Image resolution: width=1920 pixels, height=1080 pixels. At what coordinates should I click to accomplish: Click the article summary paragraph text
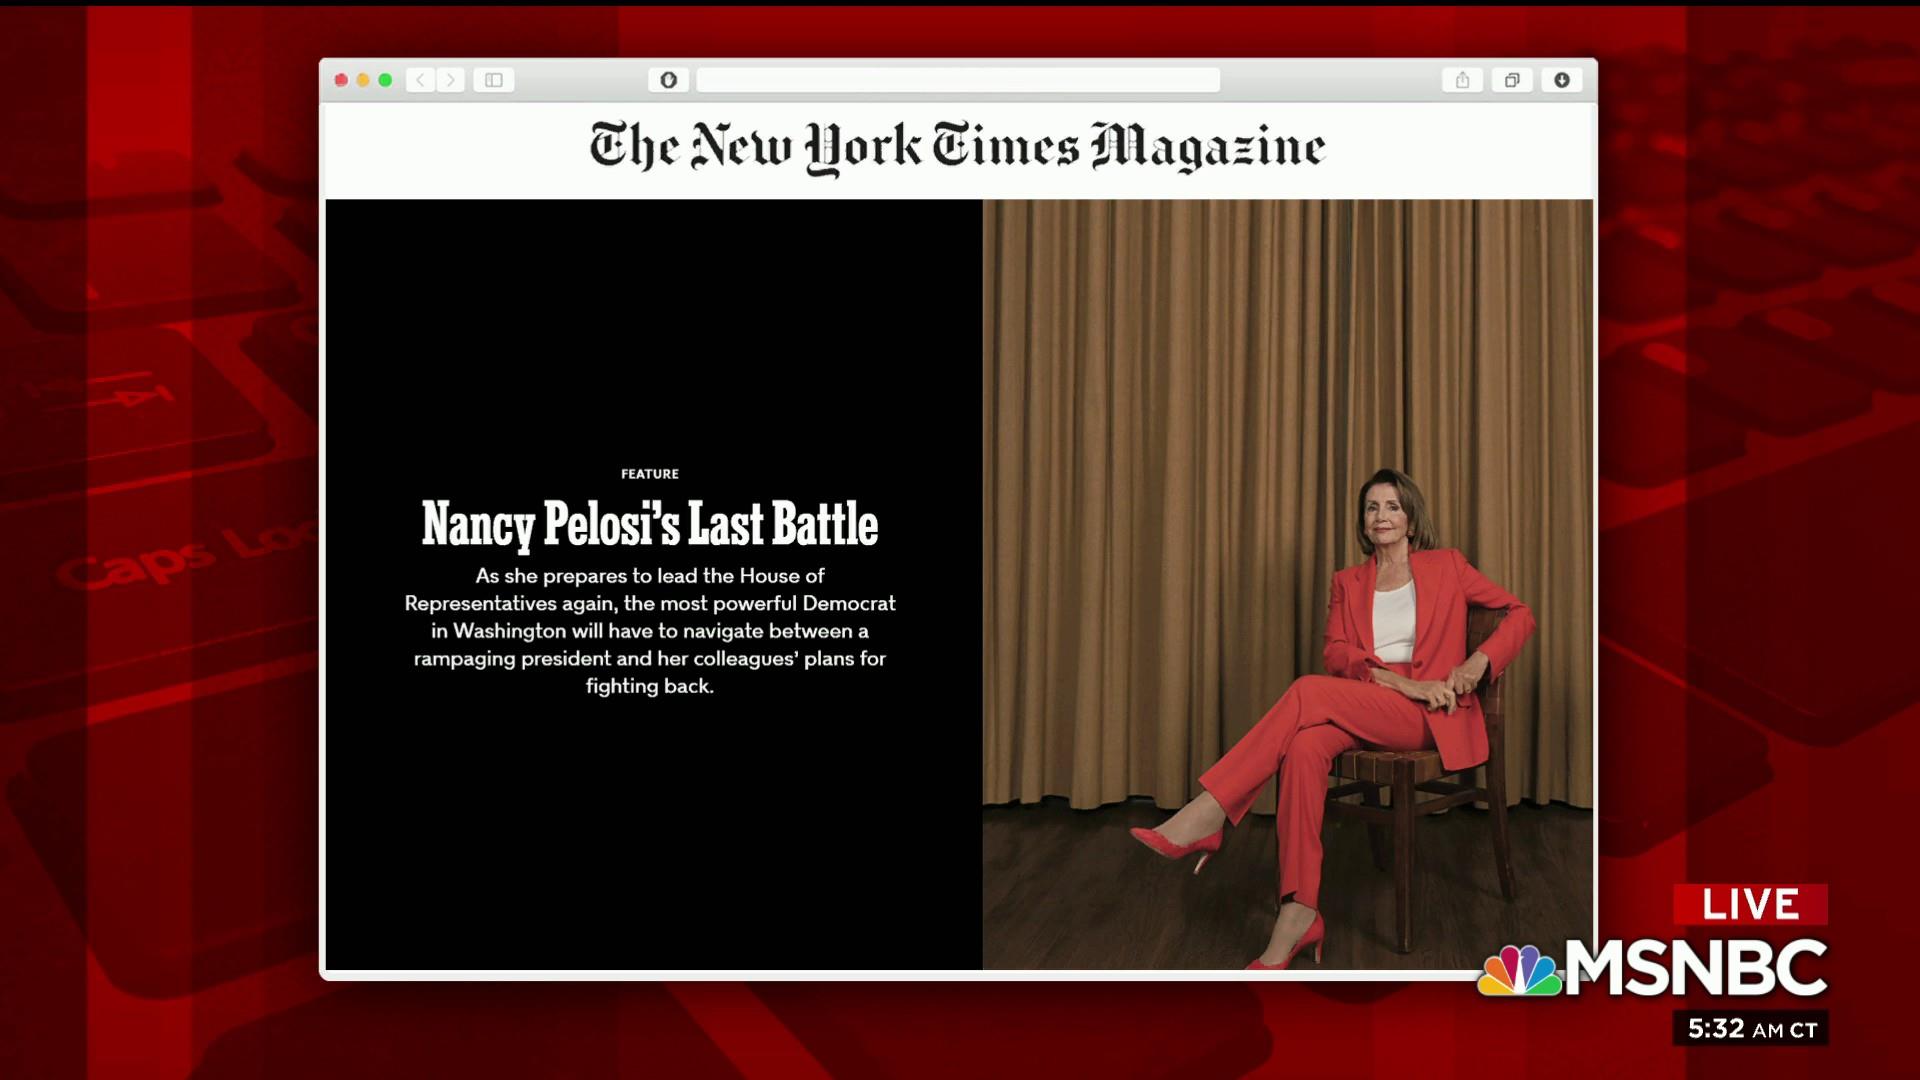[650, 631]
